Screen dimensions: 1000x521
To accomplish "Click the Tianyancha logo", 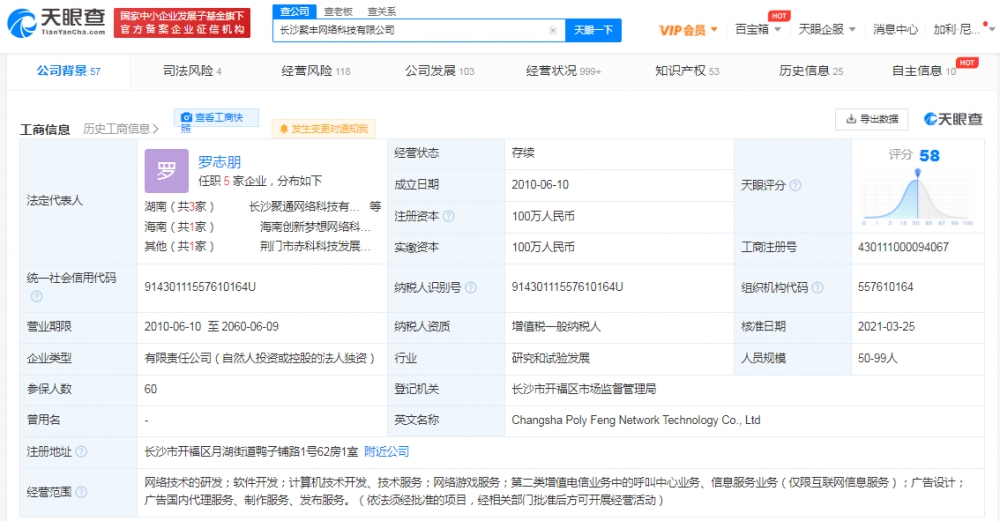I will click(x=56, y=23).
